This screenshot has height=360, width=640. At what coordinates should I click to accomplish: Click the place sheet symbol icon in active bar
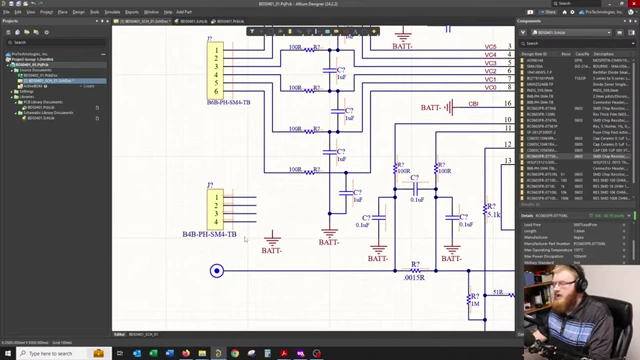tap(327, 31)
